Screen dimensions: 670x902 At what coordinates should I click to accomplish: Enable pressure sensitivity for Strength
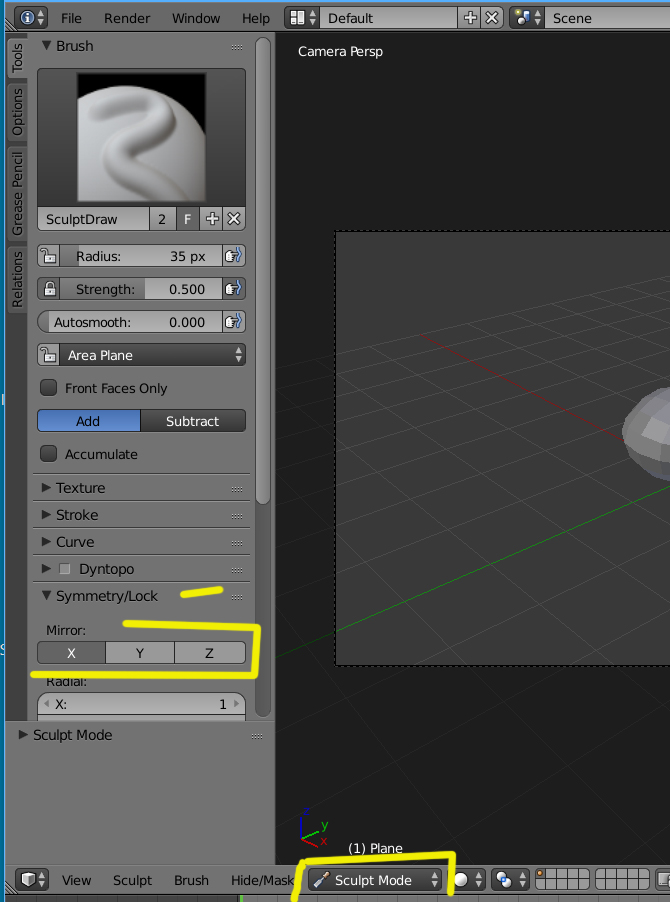click(233, 289)
